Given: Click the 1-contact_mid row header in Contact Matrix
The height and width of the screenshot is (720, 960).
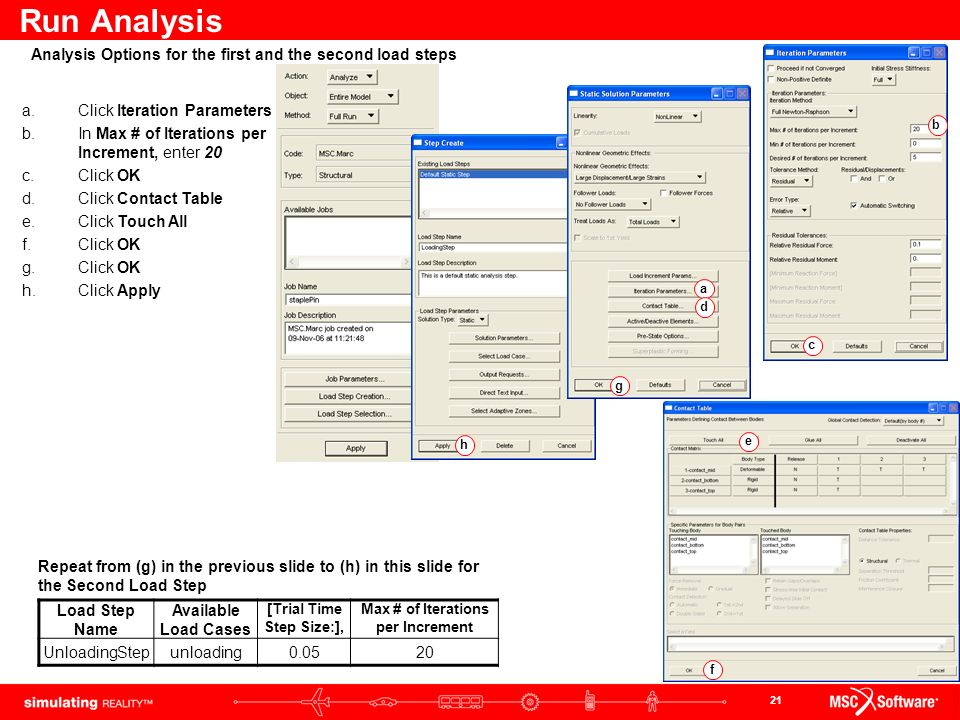Looking at the screenshot, I should point(699,470).
